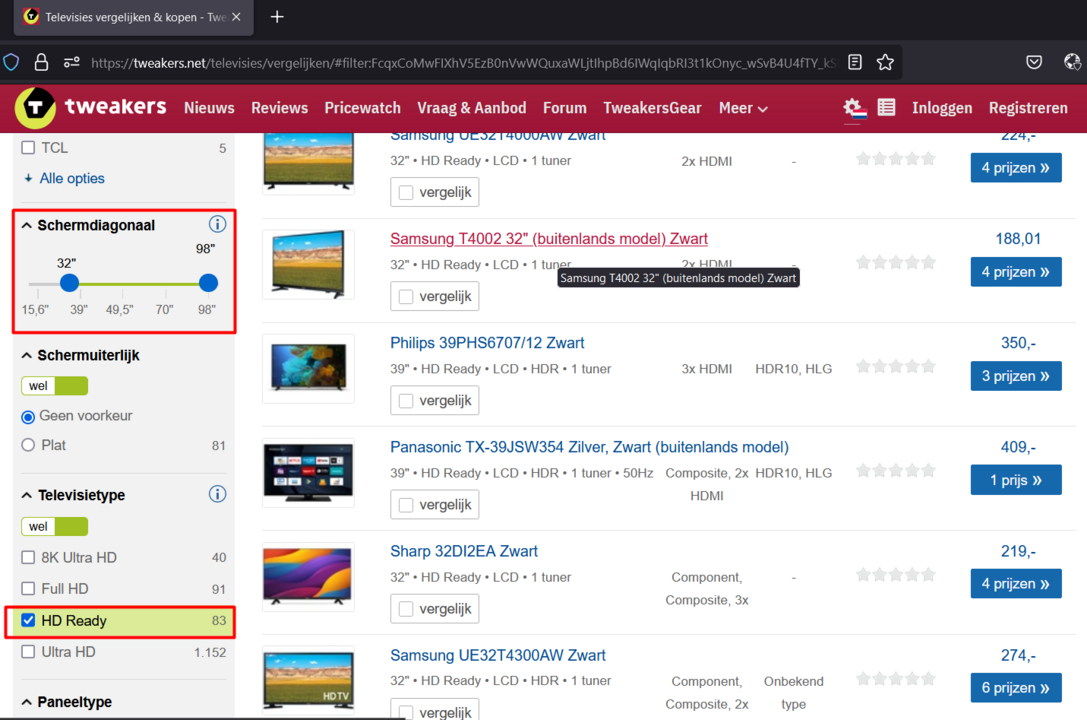This screenshot has height=720, width=1087.
Task: Select the Plat radio button
Action: pyautogui.click(x=28, y=445)
